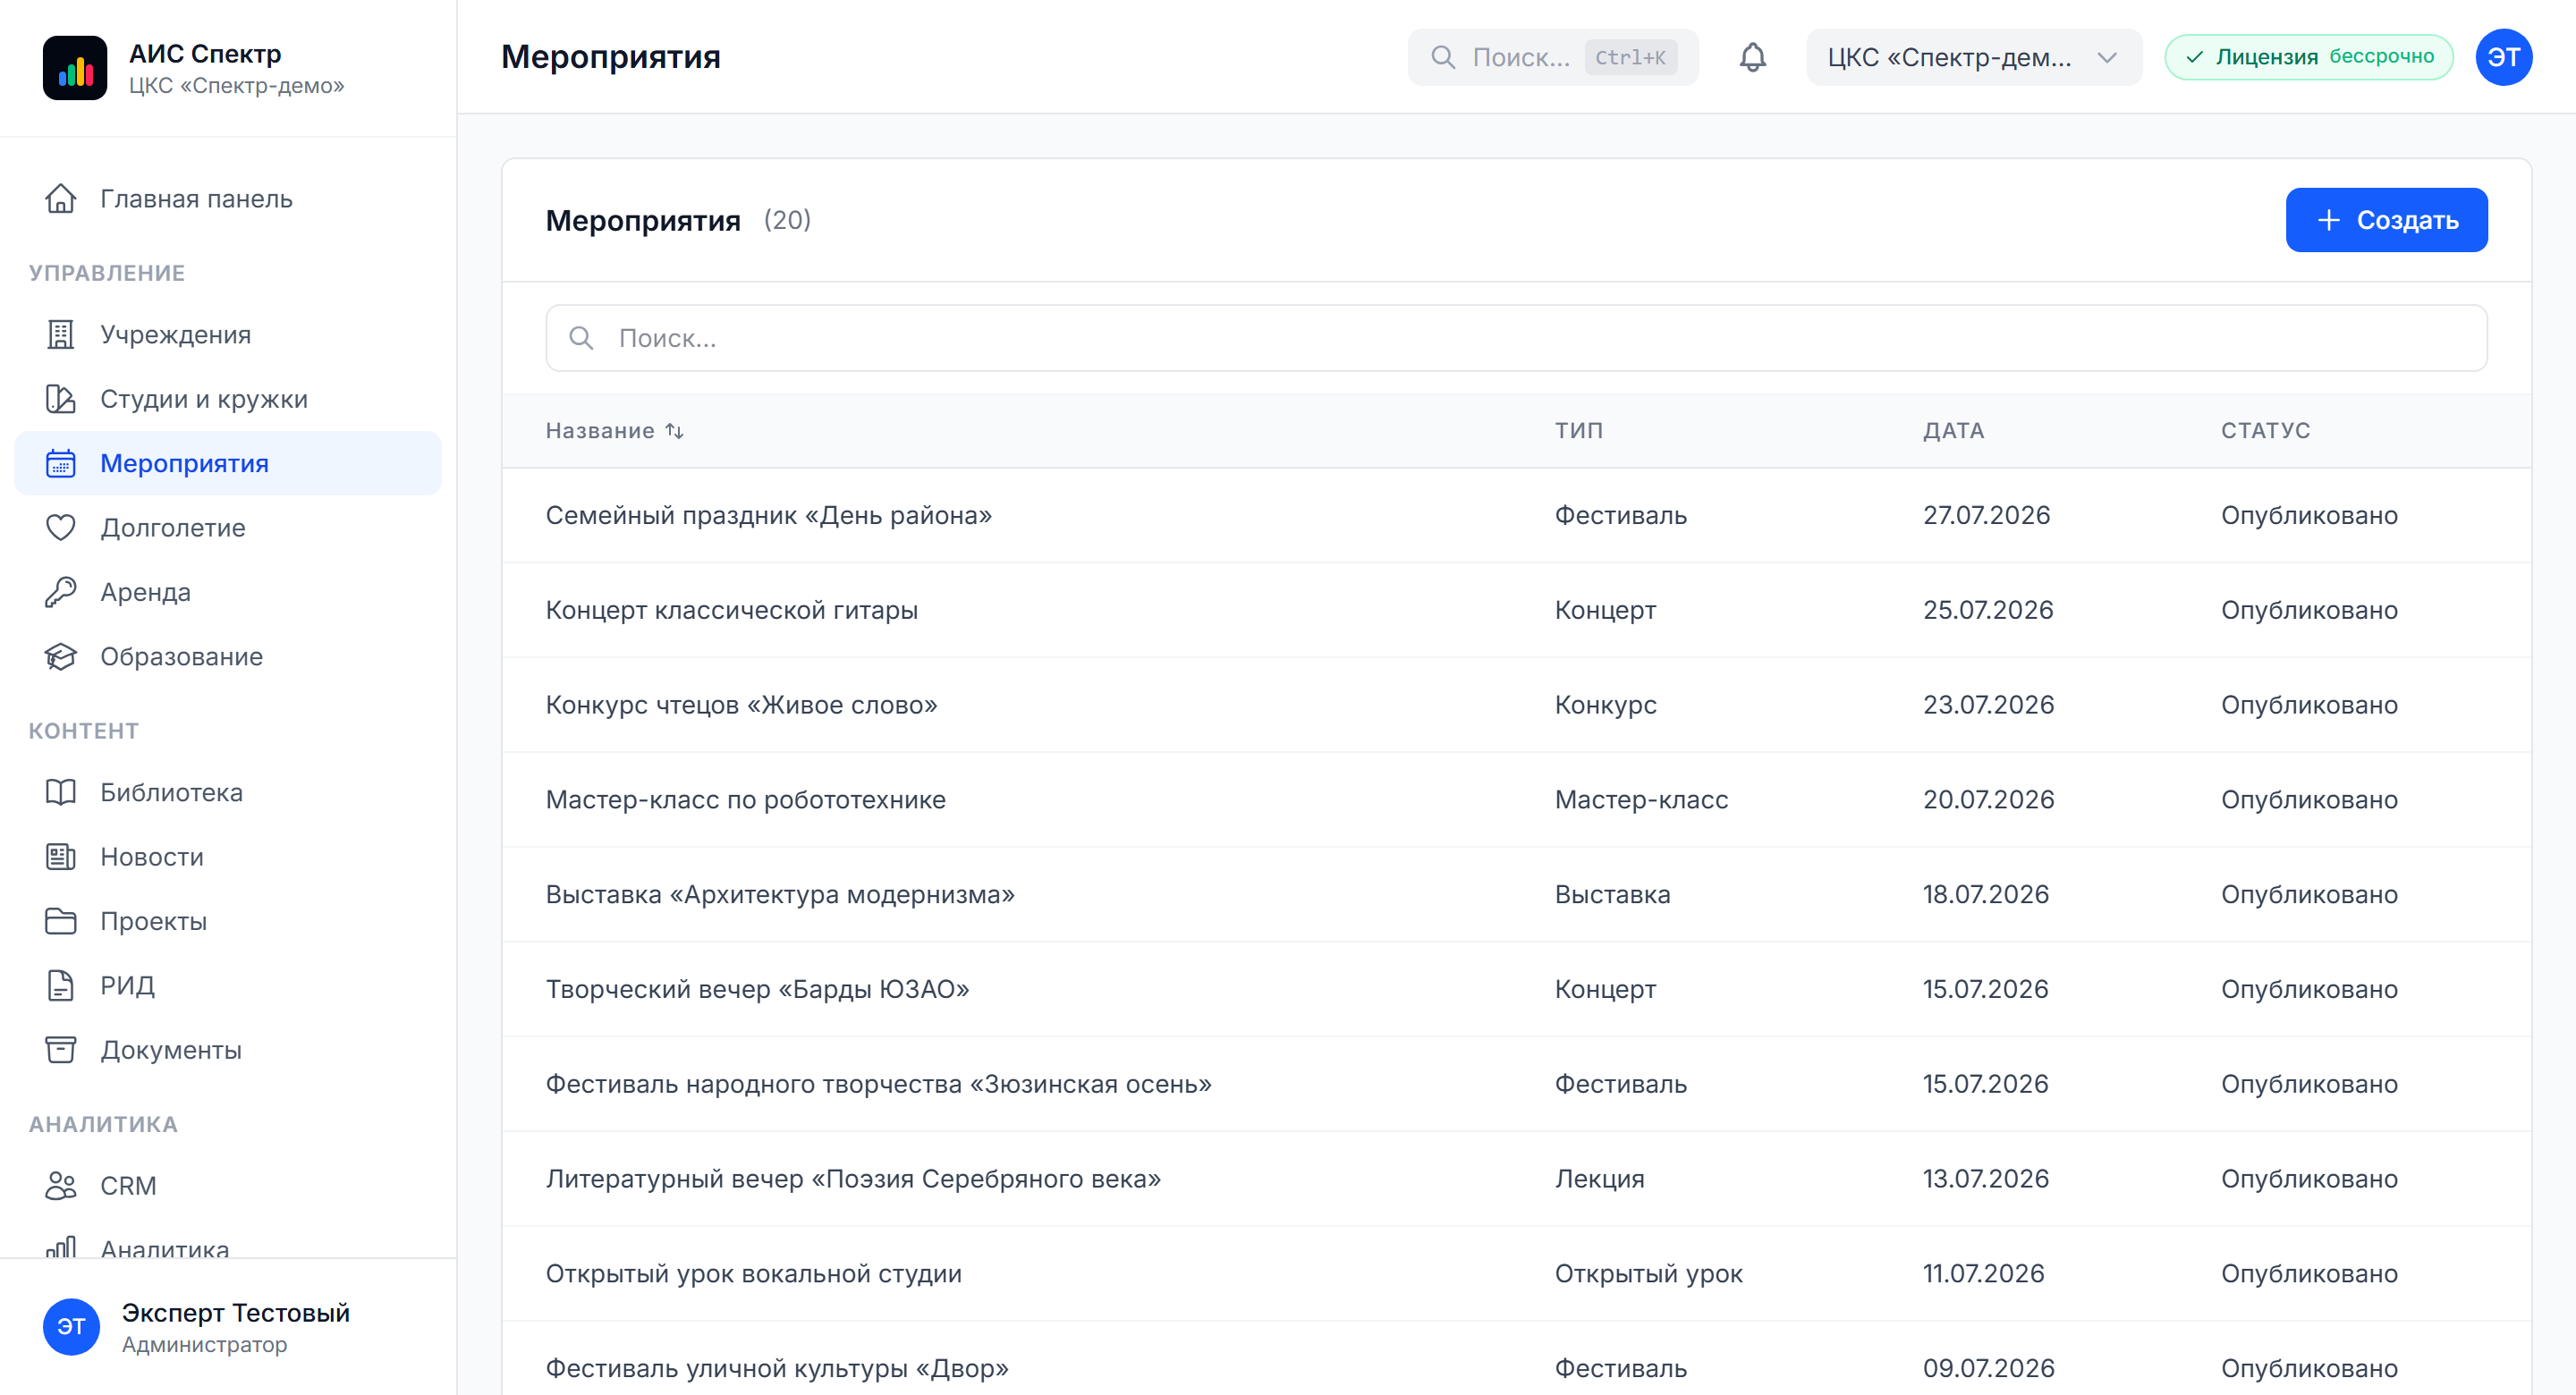Open Открытый урок вокальной студии row

point(1516,1274)
